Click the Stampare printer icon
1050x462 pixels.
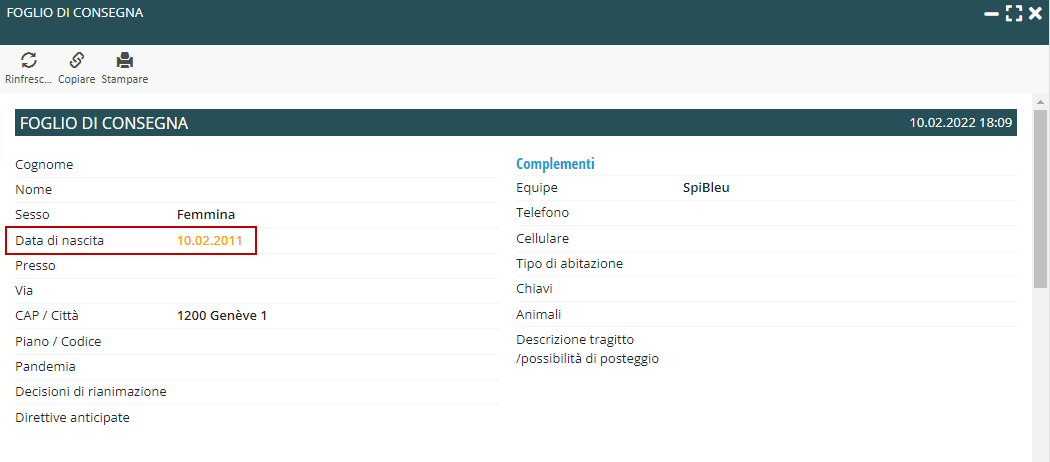click(125, 60)
